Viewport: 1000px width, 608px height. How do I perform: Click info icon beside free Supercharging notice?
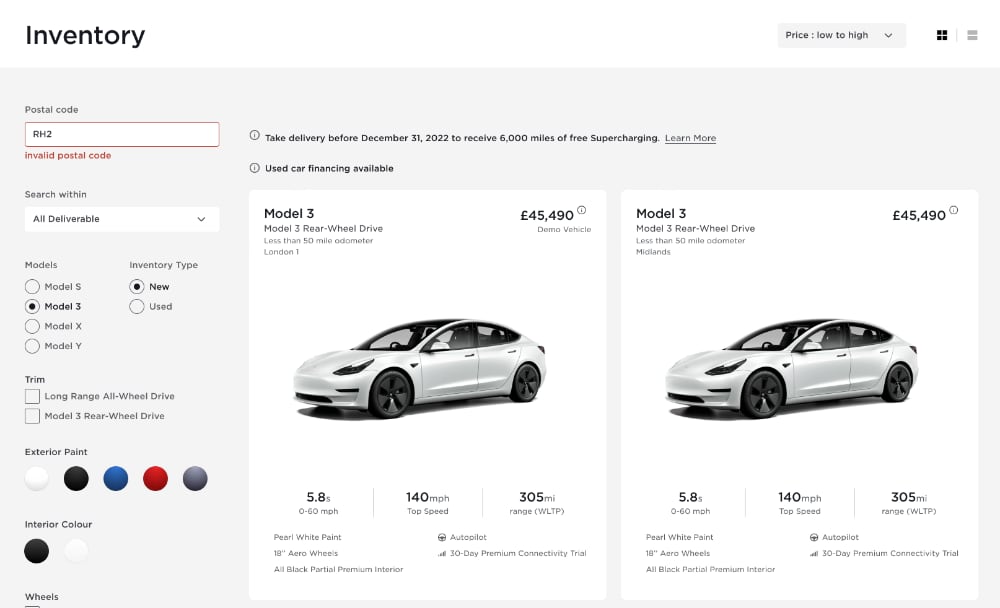click(x=254, y=135)
